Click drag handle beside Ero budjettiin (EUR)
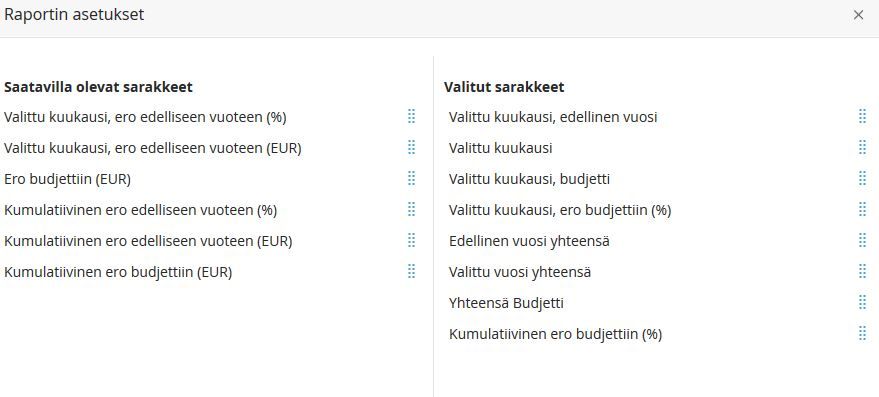Image resolution: width=879 pixels, height=397 pixels. coord(411,178)
